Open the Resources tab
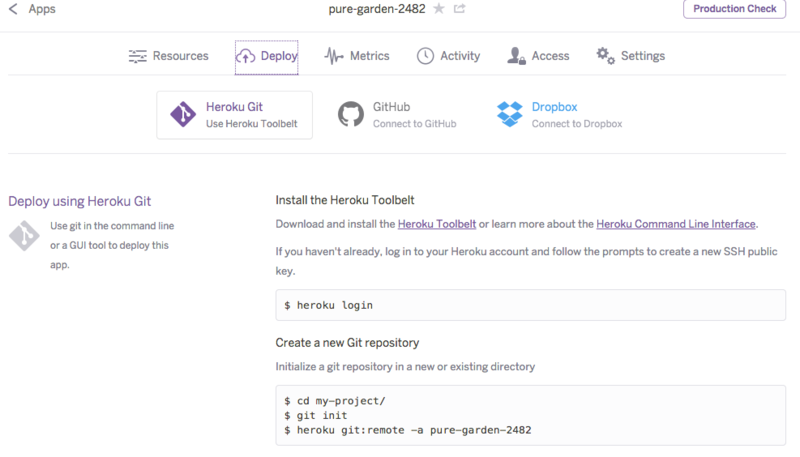Viewport: 800px width, 457px height. 168,56
